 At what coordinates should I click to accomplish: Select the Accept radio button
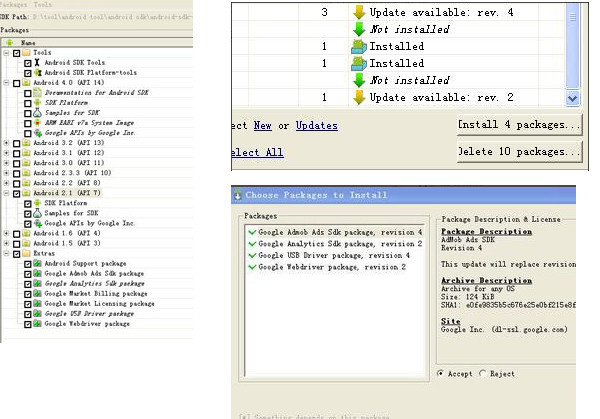pos(441,373)
